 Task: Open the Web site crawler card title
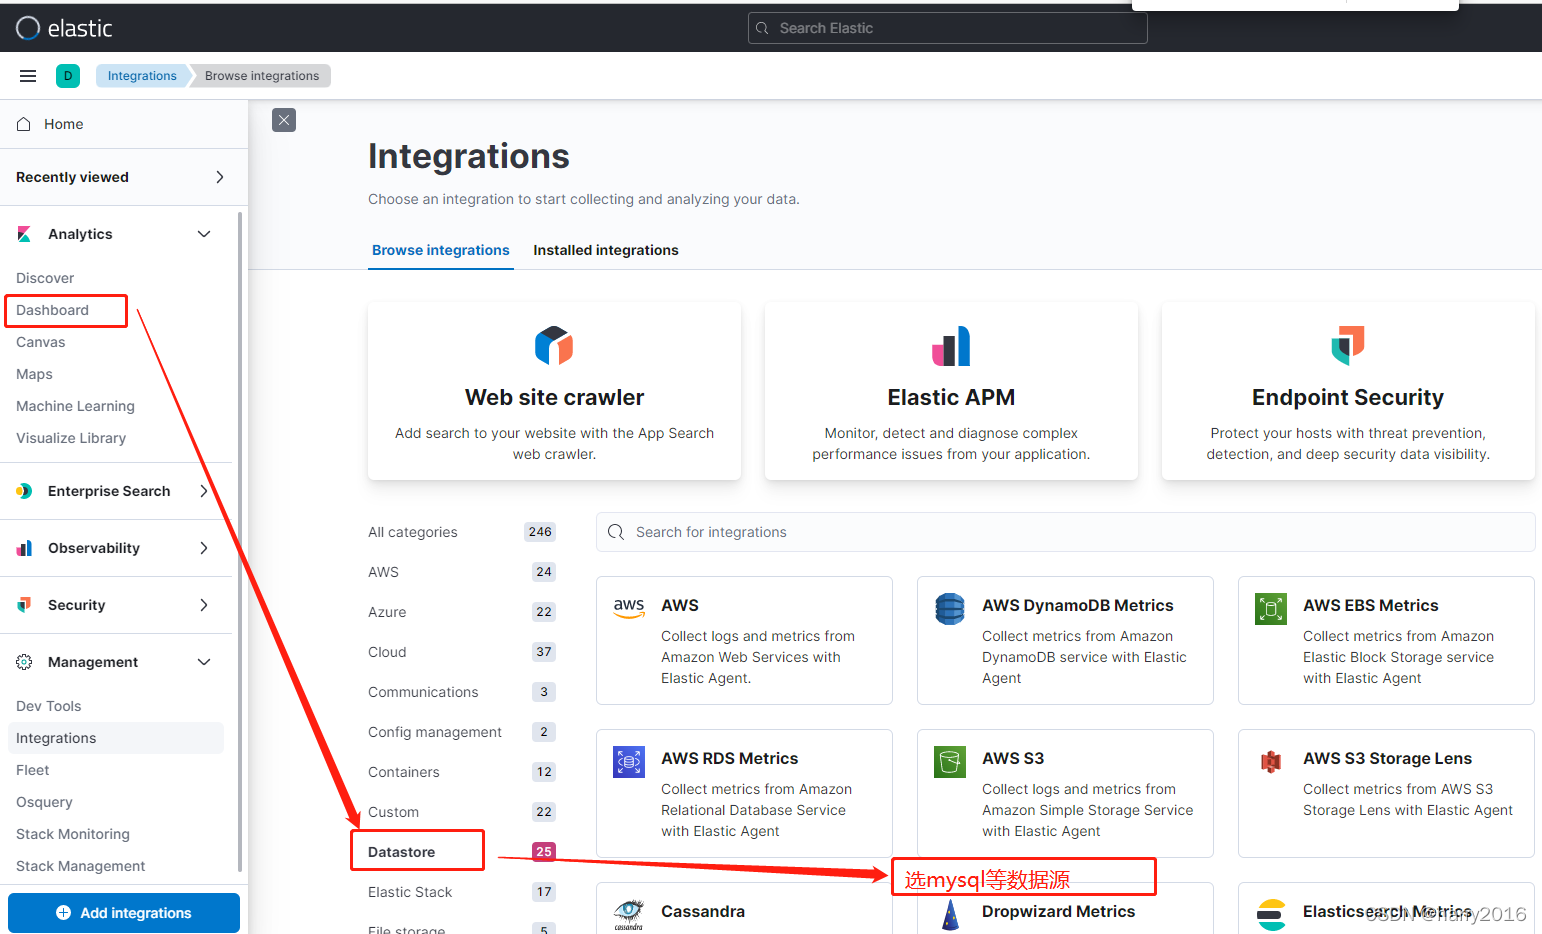(x=554, y=397)
